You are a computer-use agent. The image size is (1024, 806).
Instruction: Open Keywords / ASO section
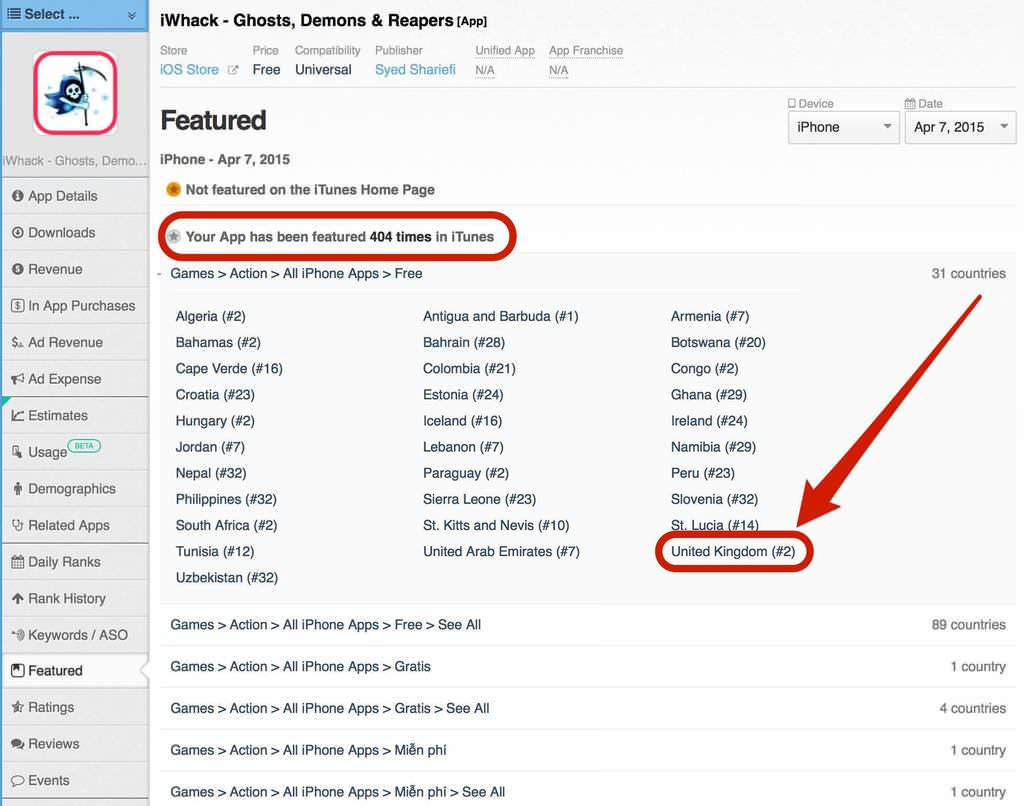tap(74, 635)
